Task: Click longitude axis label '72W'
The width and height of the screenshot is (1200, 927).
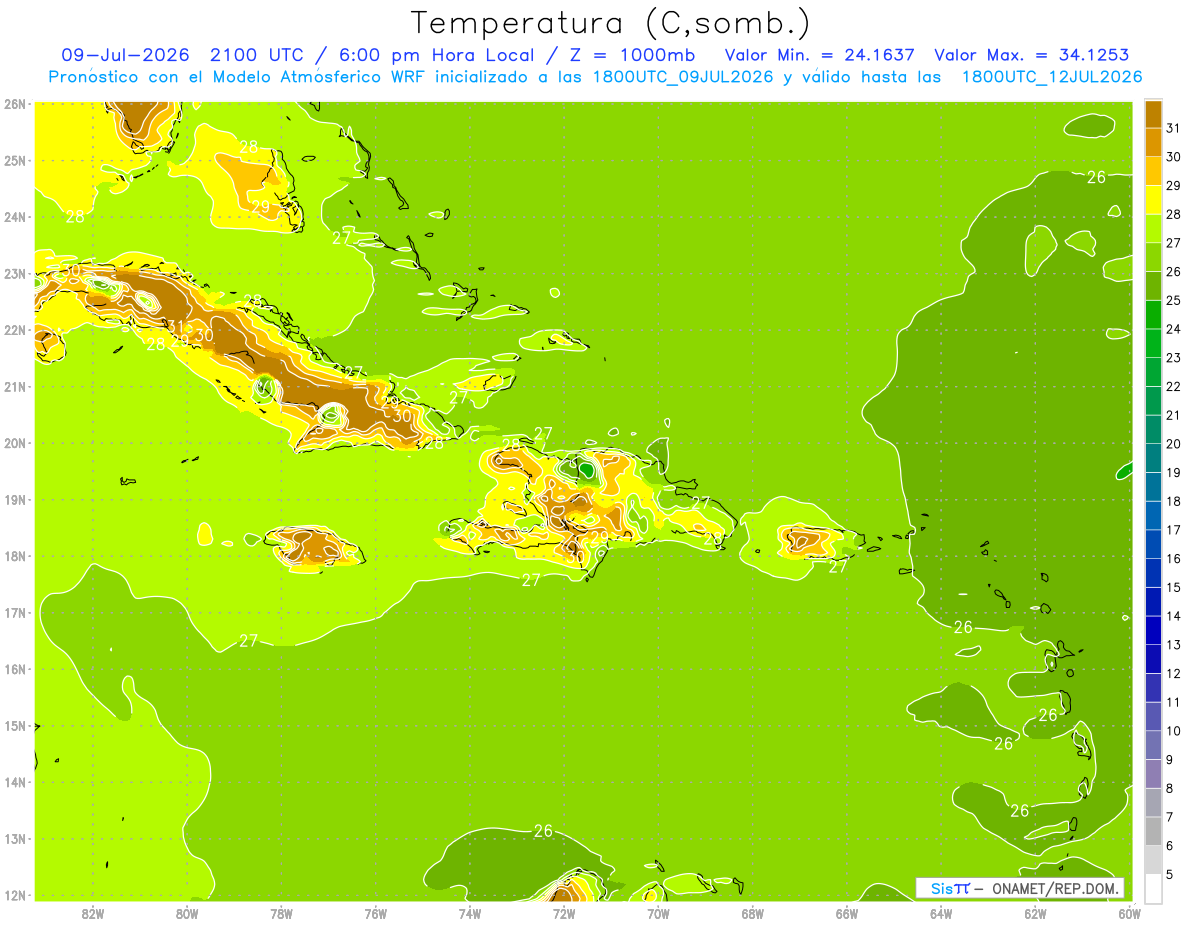Action: coord(564,913)
